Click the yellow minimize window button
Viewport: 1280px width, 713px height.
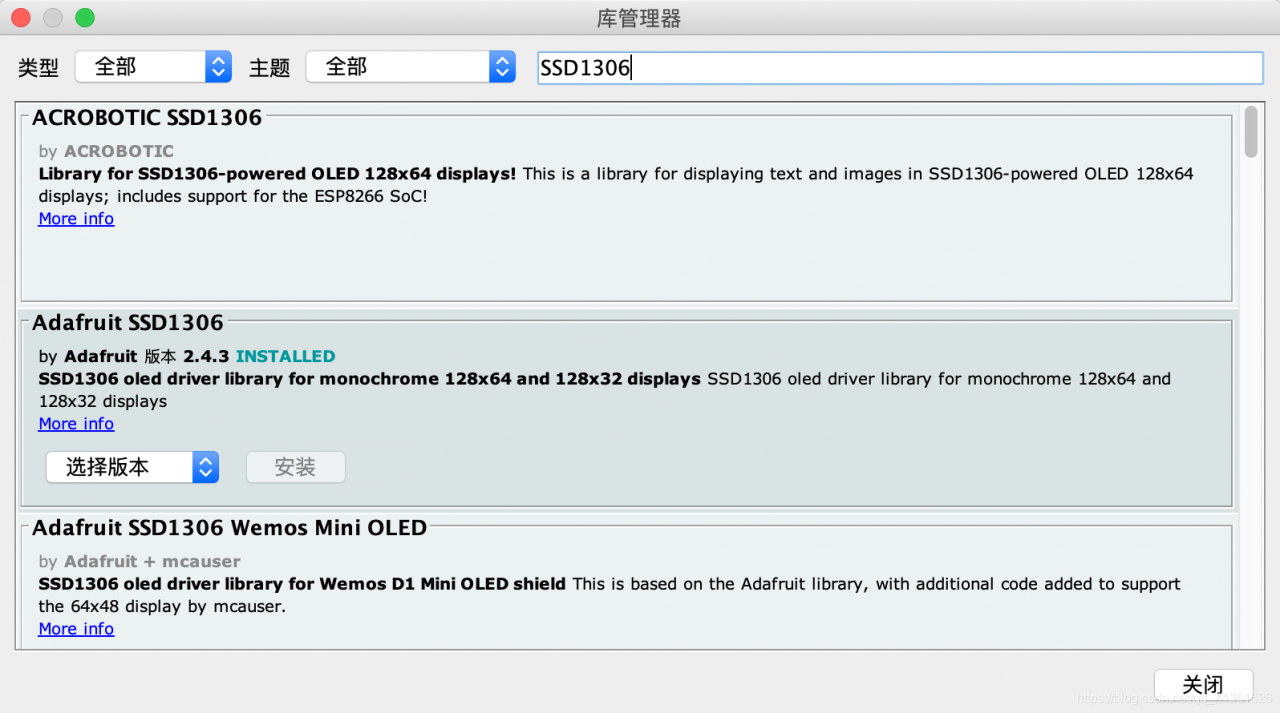pos(53,18)
